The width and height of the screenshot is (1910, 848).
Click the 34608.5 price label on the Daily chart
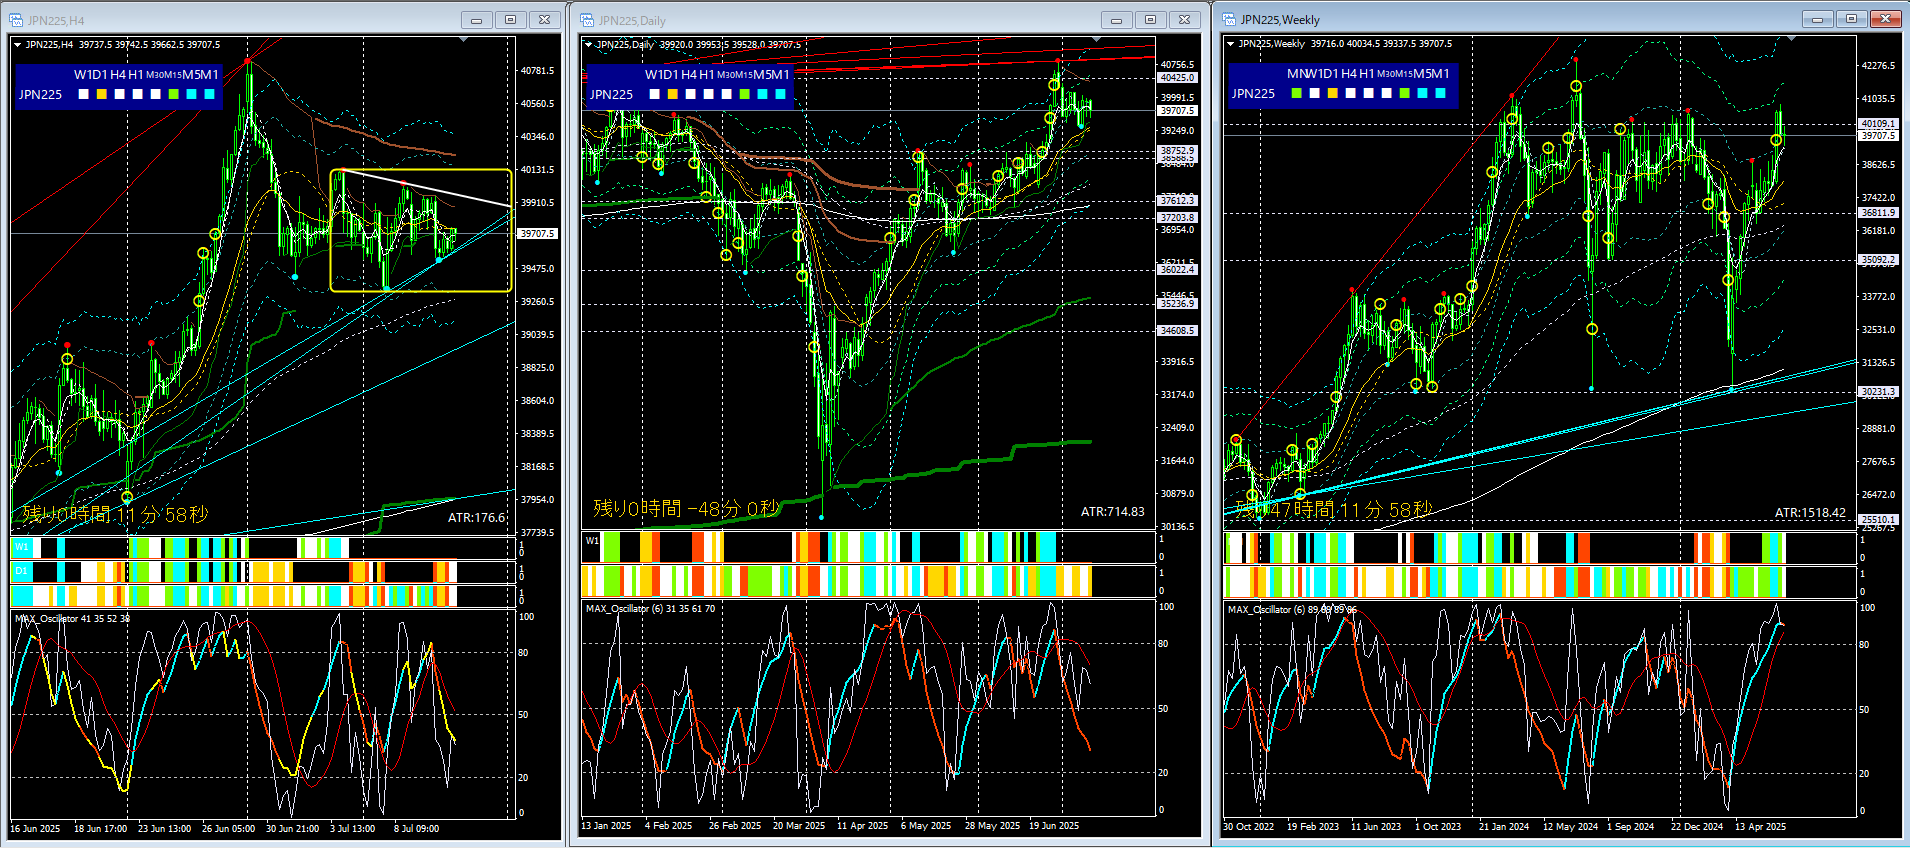pos(1177,330)
